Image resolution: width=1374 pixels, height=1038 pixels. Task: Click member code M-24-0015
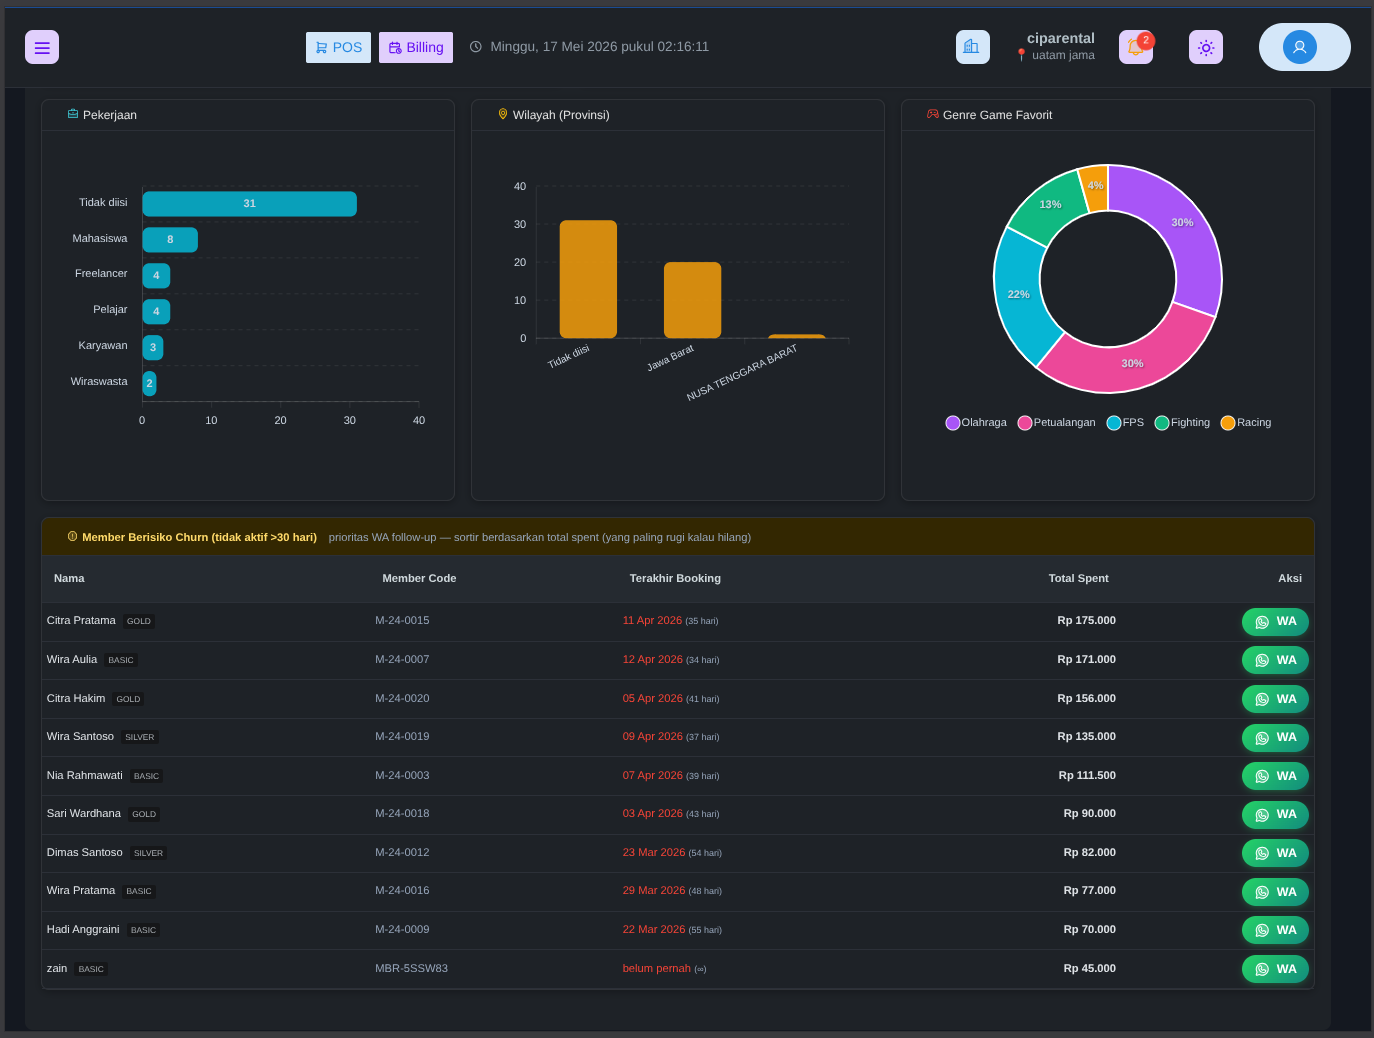coord(402,620)
